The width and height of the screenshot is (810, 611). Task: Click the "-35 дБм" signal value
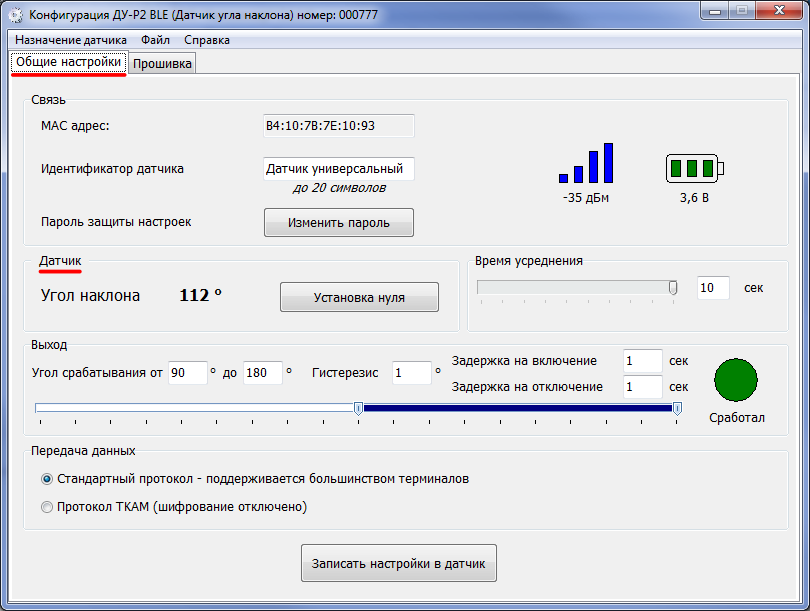[586, 198]
